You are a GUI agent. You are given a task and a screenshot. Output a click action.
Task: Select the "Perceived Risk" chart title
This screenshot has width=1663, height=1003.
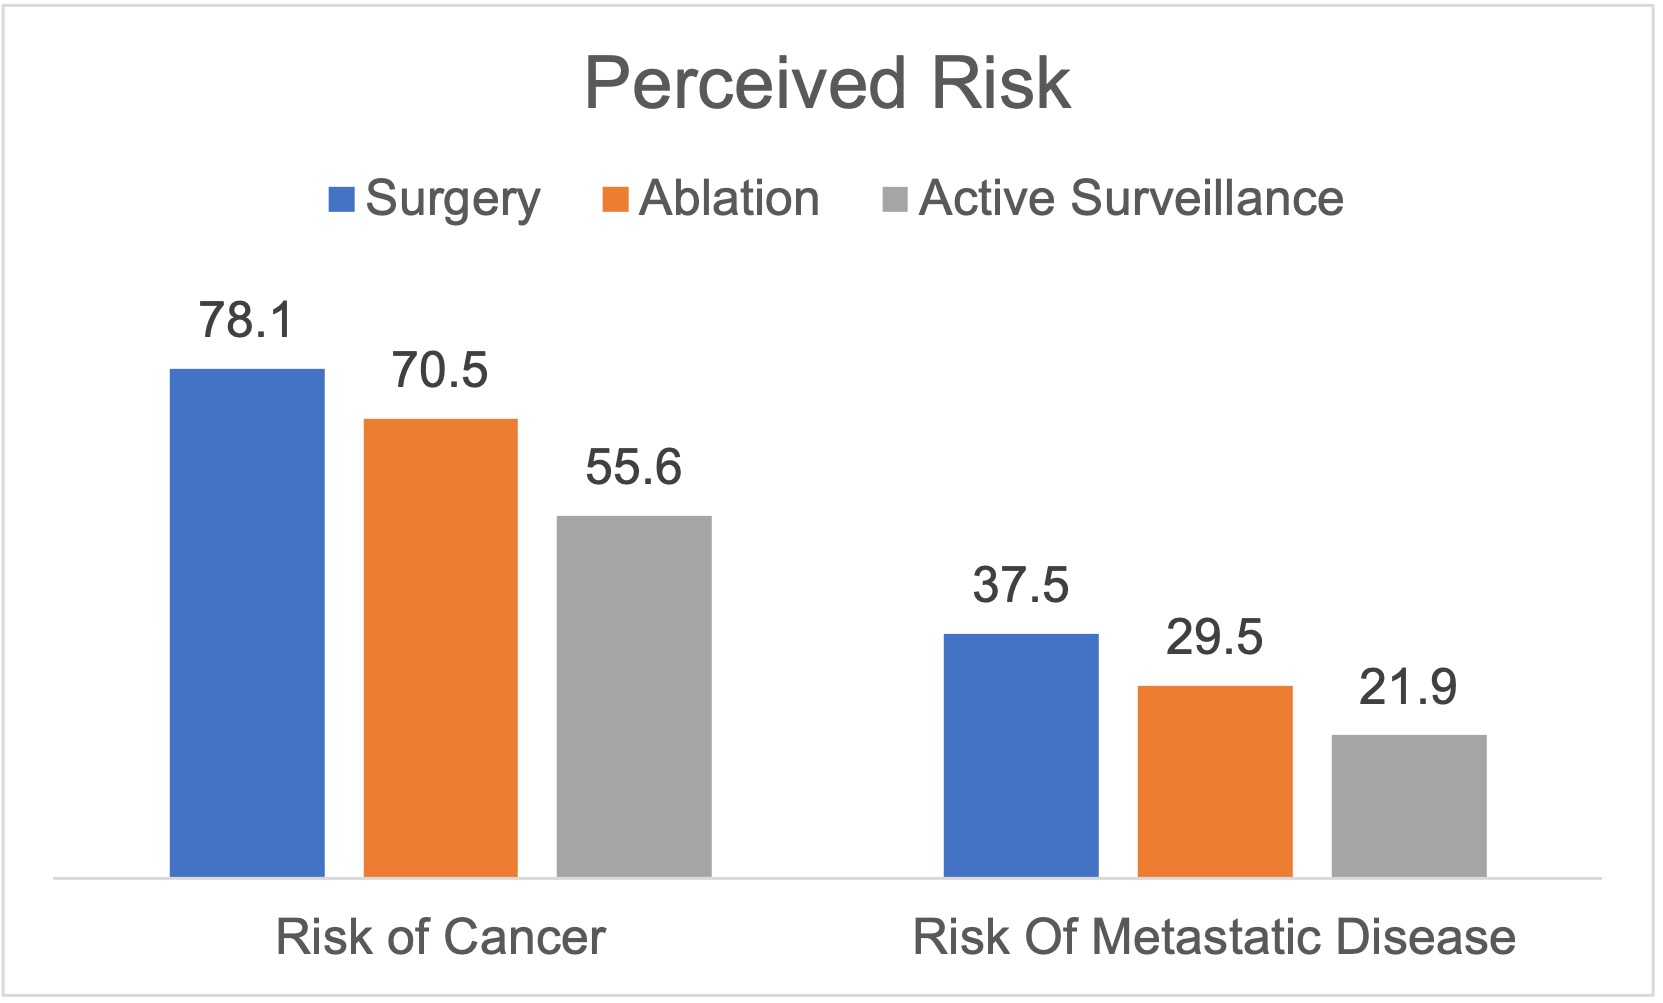pyautogui.click(x=828, y=83)
